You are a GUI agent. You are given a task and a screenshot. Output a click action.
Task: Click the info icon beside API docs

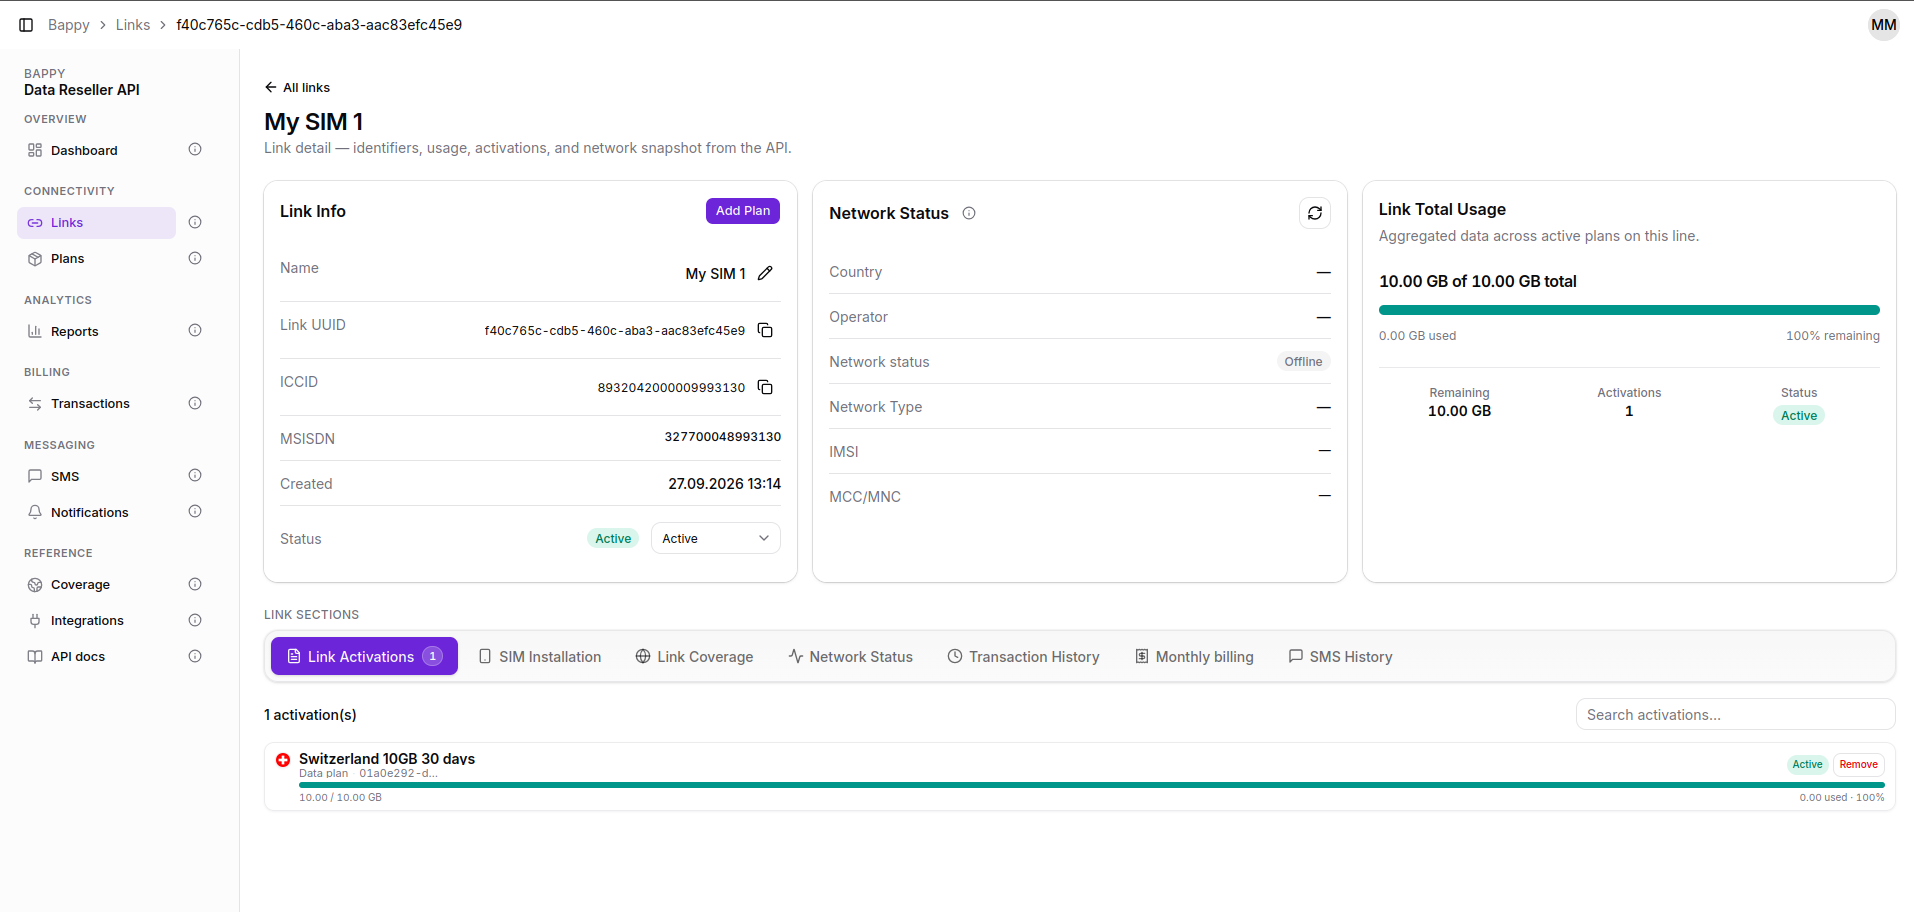(195, 656)
